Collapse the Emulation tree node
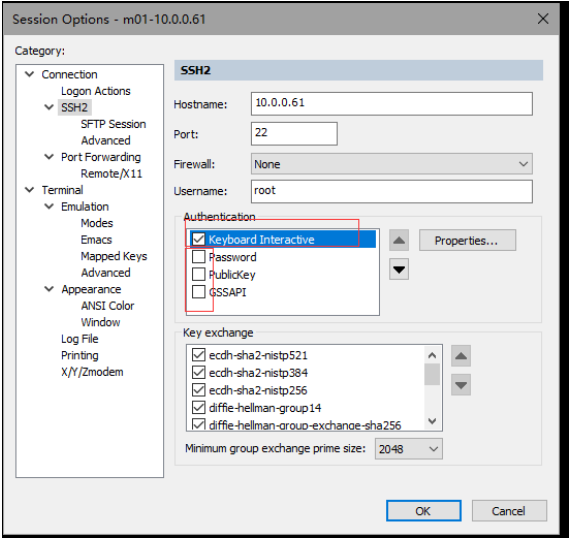The height and width of the screenshot is (539, 569). (x=49, y=207)
